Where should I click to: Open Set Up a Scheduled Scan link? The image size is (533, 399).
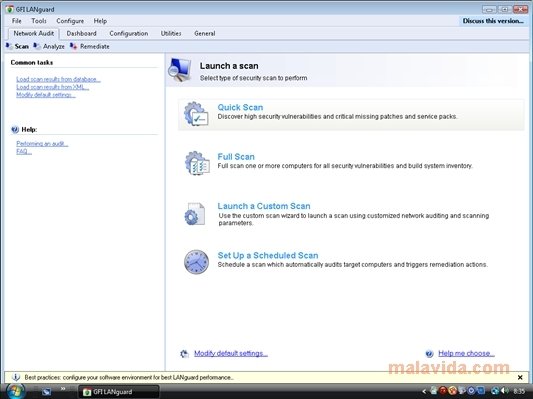(268, 255)
